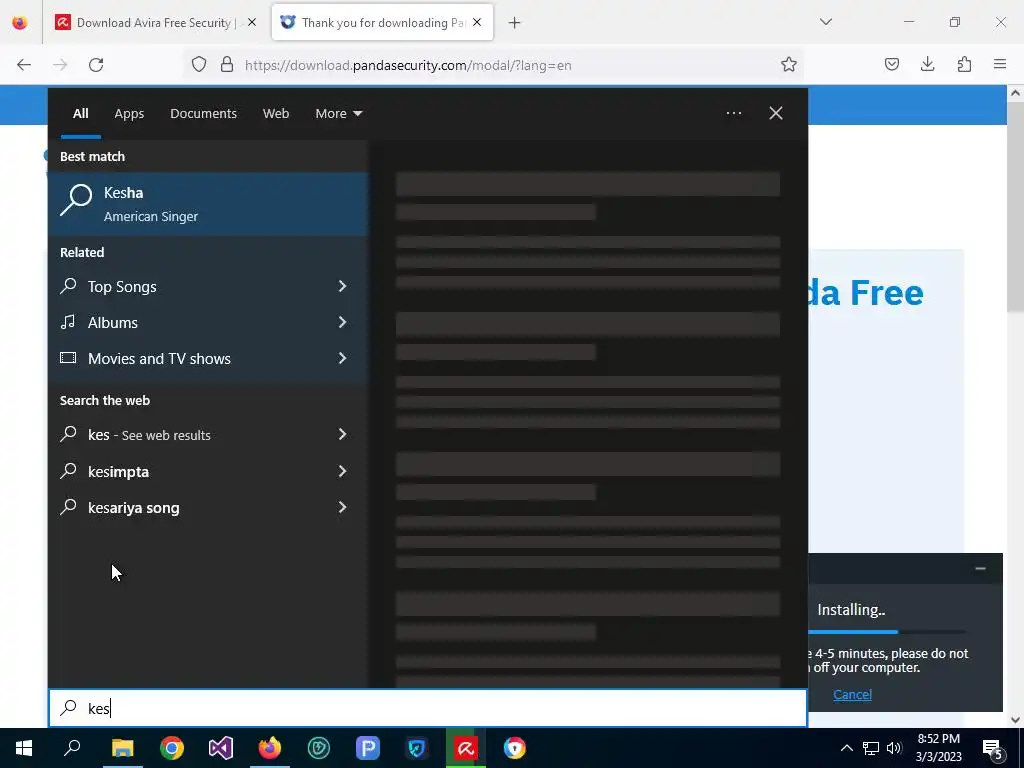Open the tracking protection shield icon
The height and width of the screenshot is (768, 1024).
(199, 65)
